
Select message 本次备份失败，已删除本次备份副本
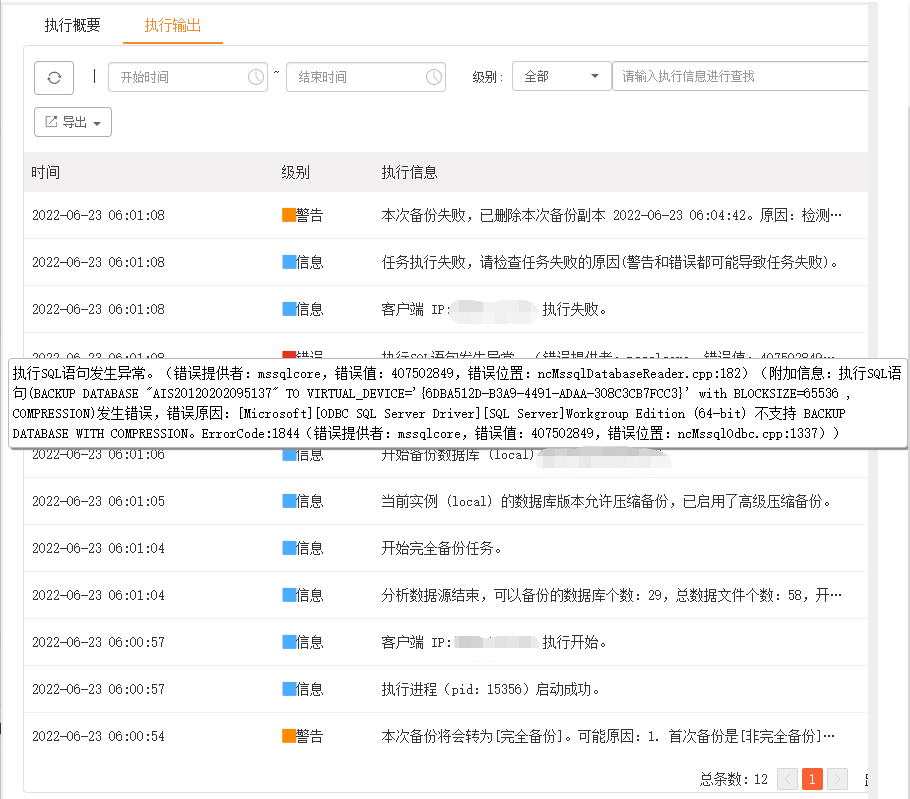611,215
